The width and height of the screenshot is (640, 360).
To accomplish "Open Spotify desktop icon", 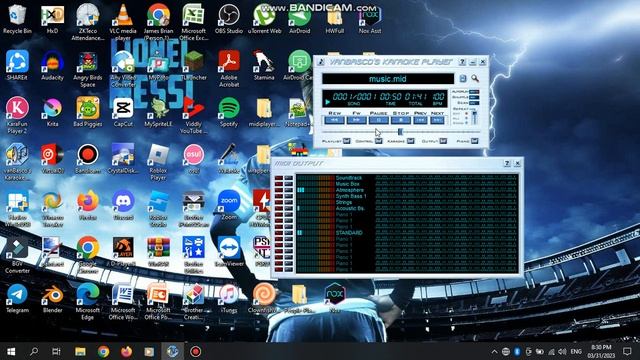I will [229, 112].
